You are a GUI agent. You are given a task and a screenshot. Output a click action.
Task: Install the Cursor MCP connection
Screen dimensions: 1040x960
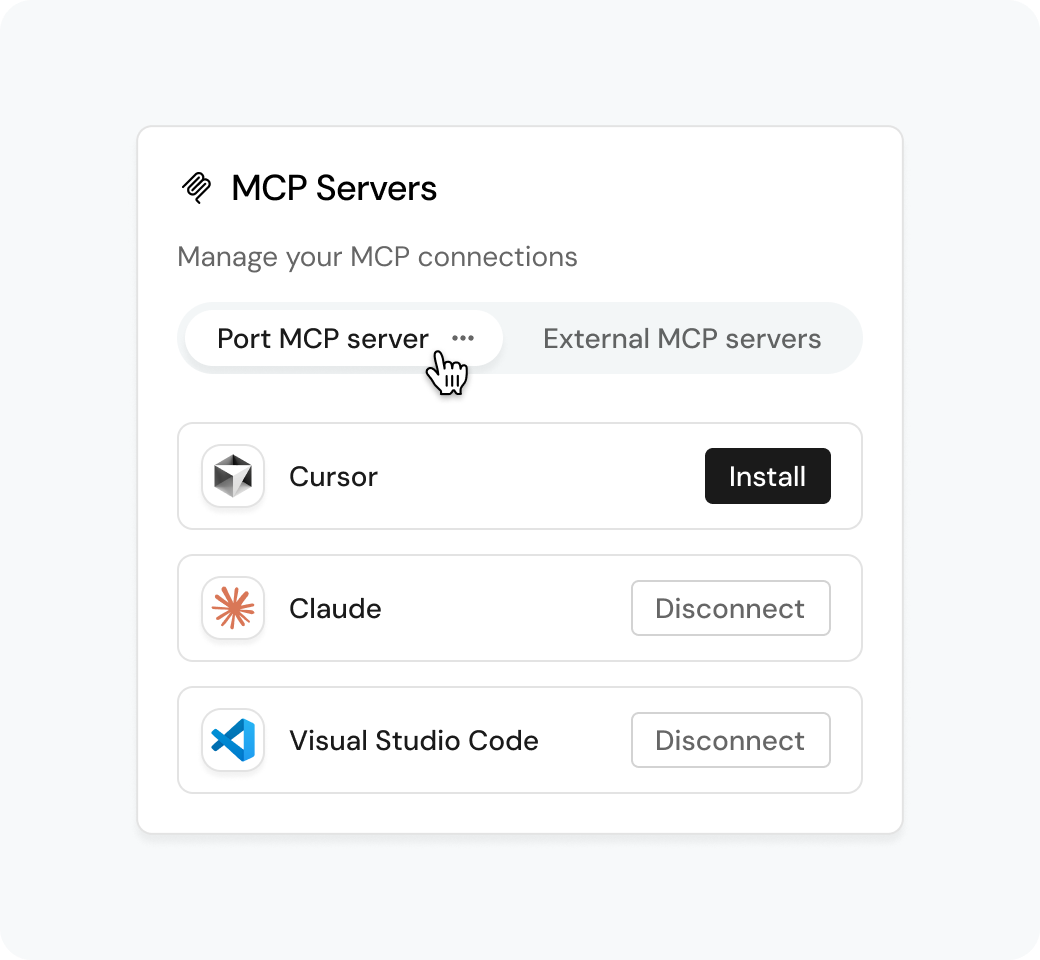(x=767, y=476)
